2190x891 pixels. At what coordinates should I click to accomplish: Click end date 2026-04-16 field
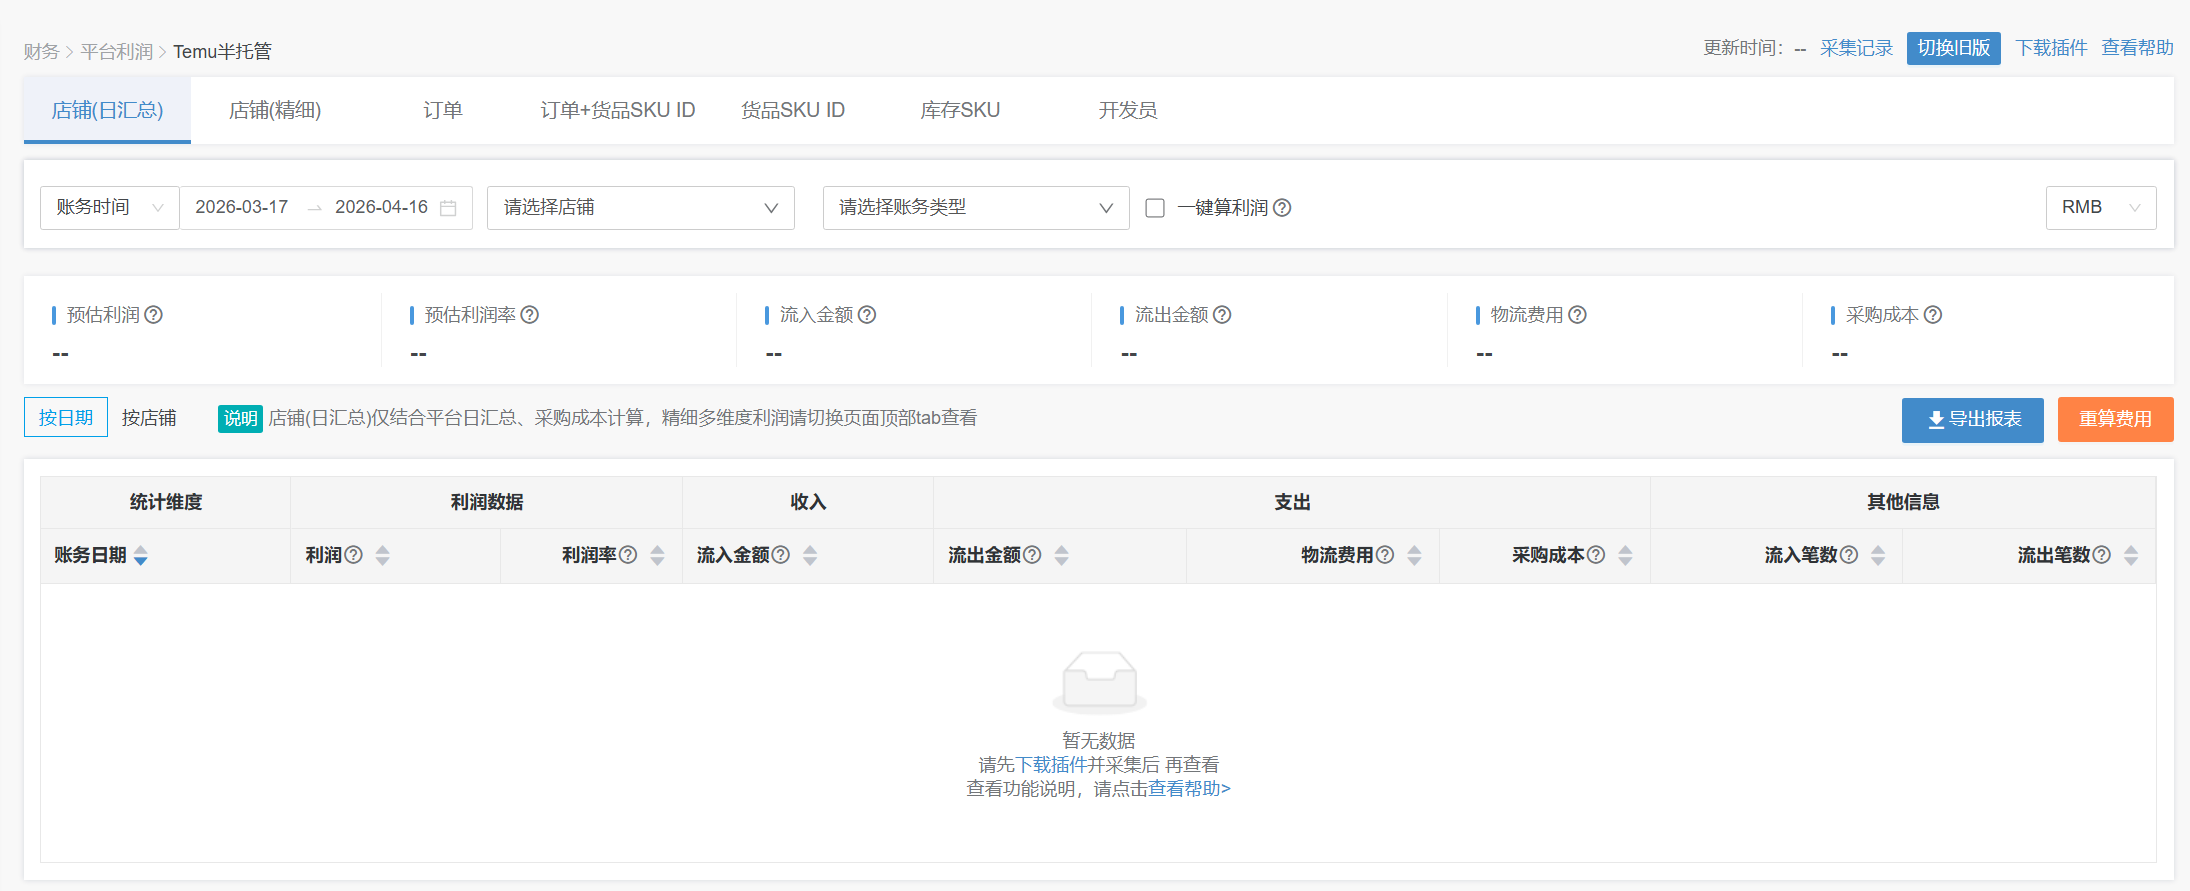tap(381, 207)
